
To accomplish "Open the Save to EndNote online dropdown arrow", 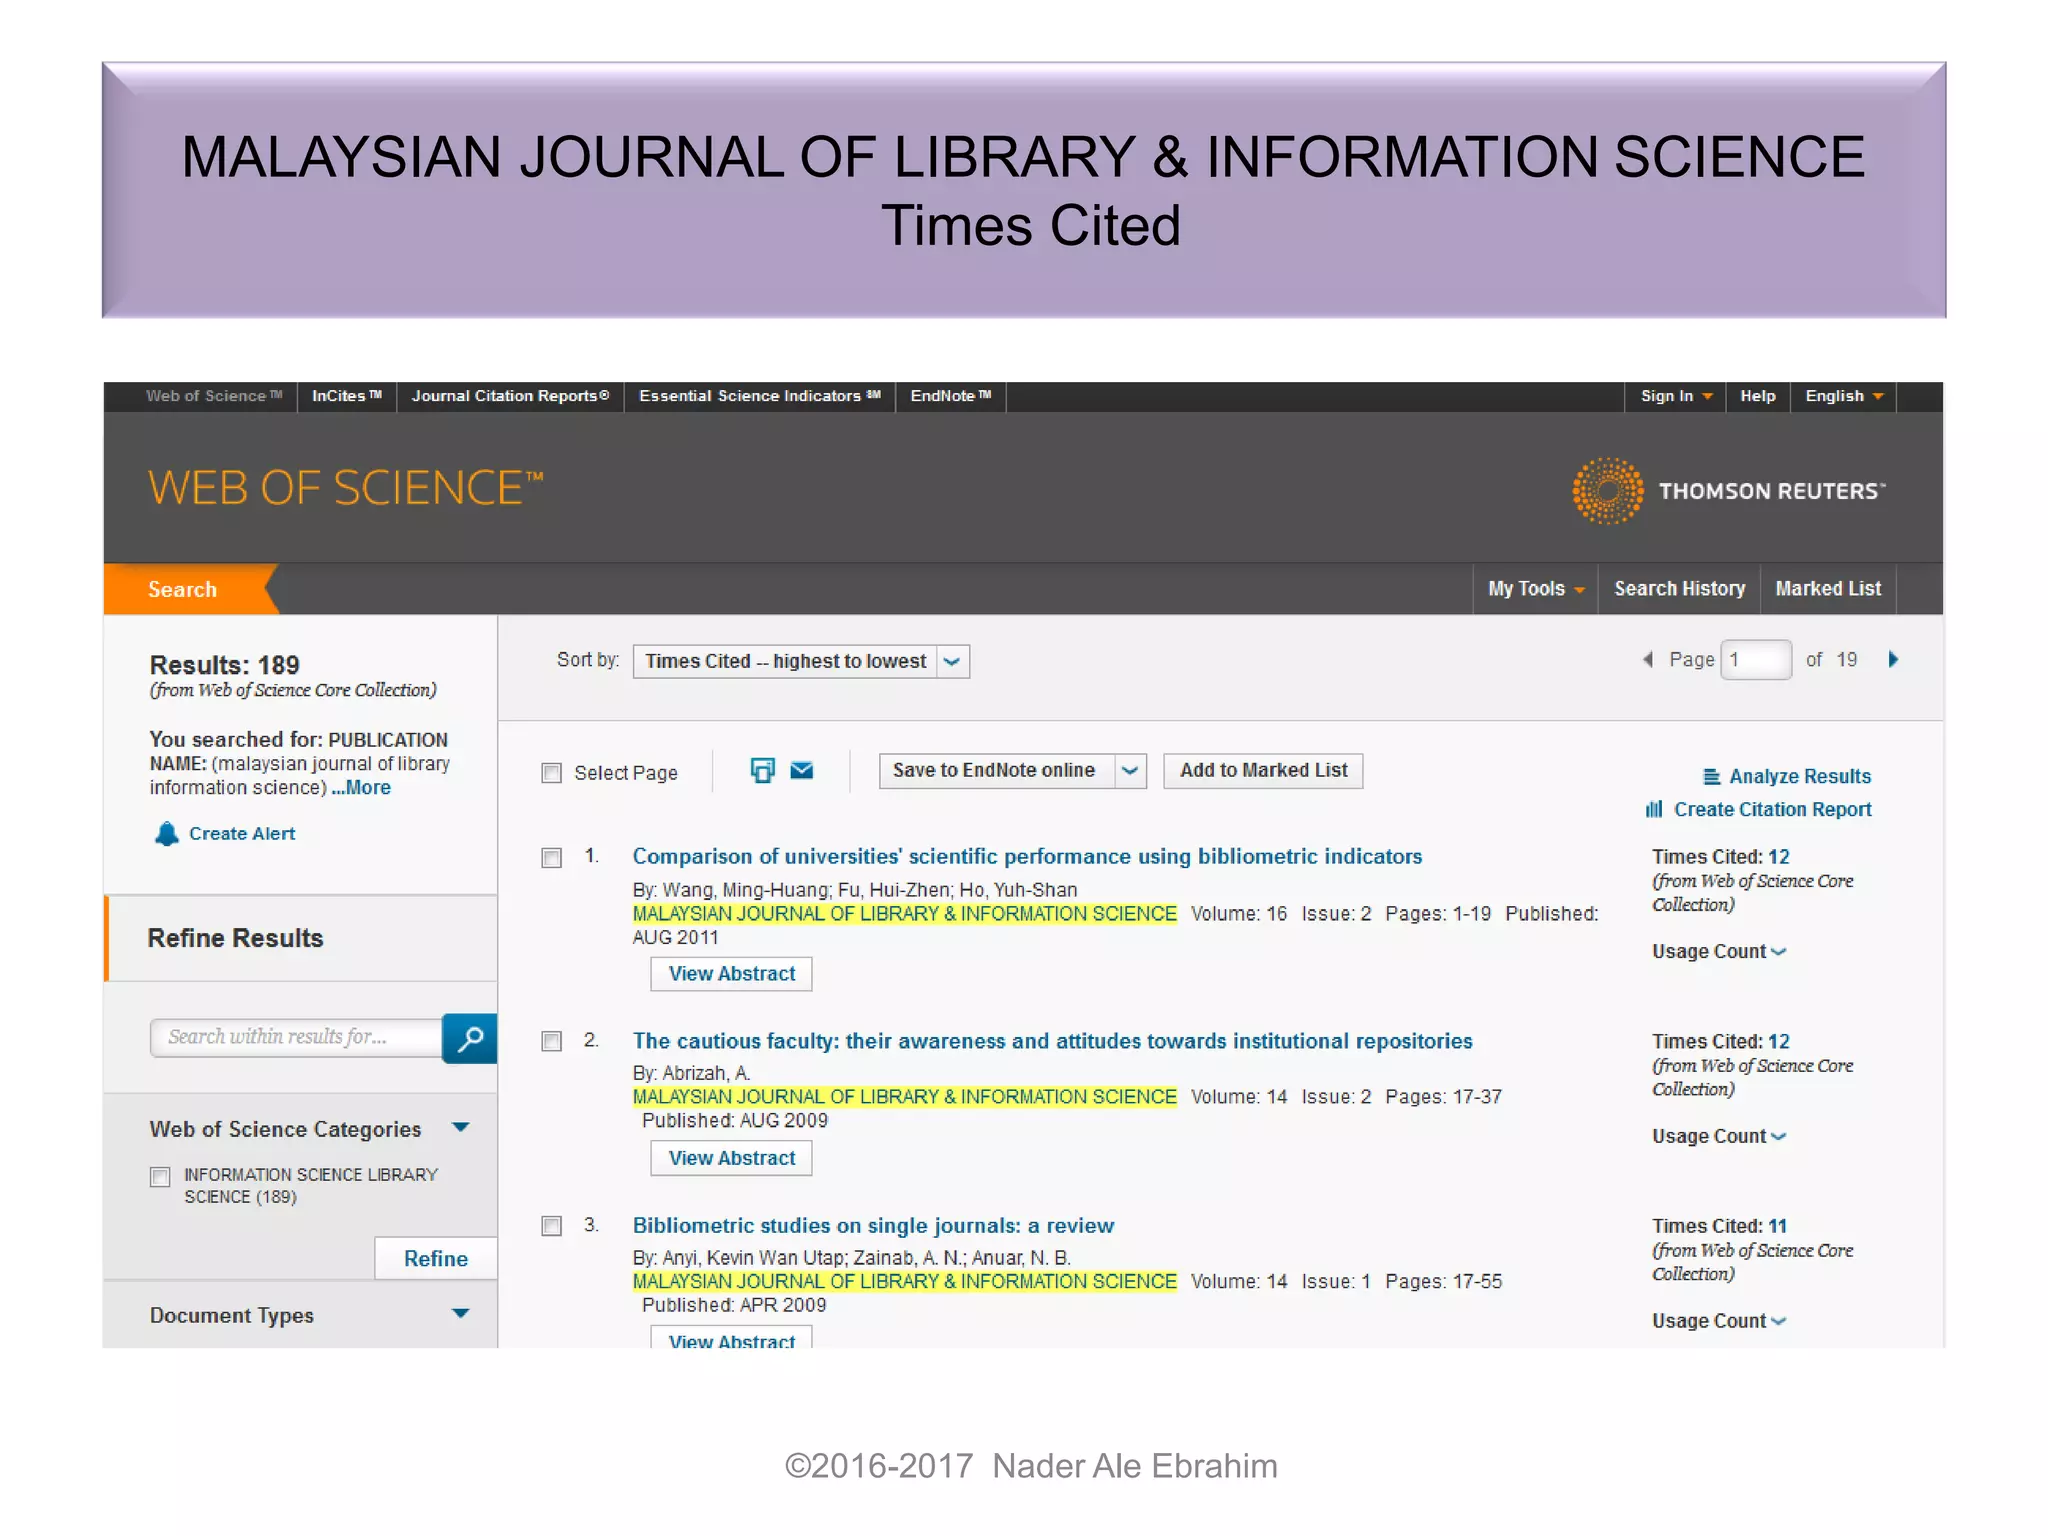I will (1130, 771).
